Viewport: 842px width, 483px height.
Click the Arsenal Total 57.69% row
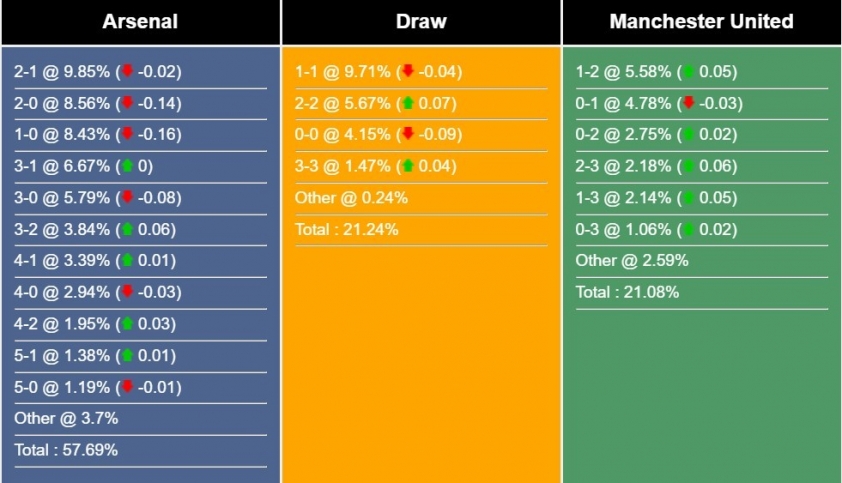140,450
